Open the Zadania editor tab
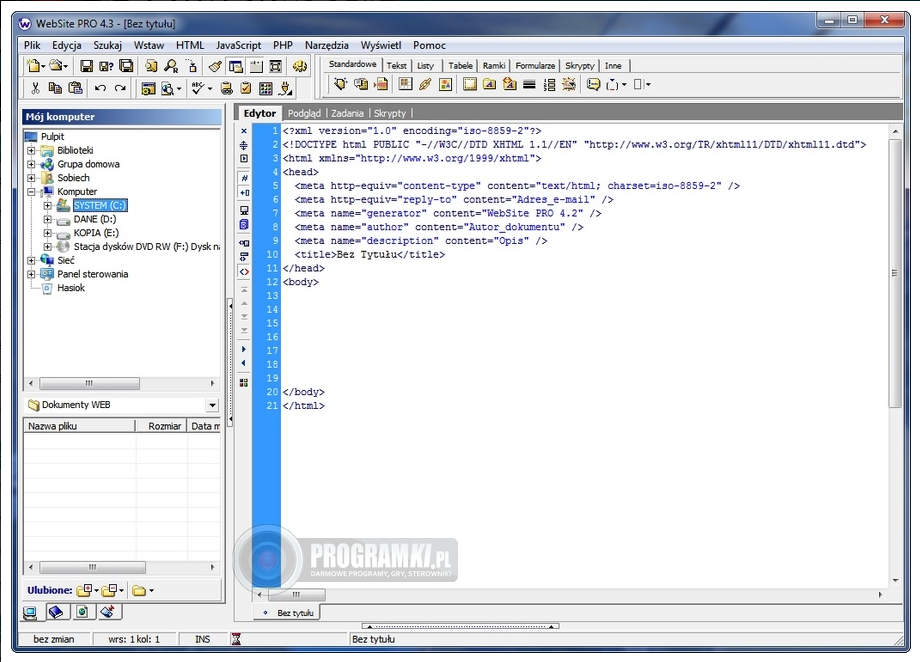Viewport: 920px width, 662px height. tap(347, 113)
